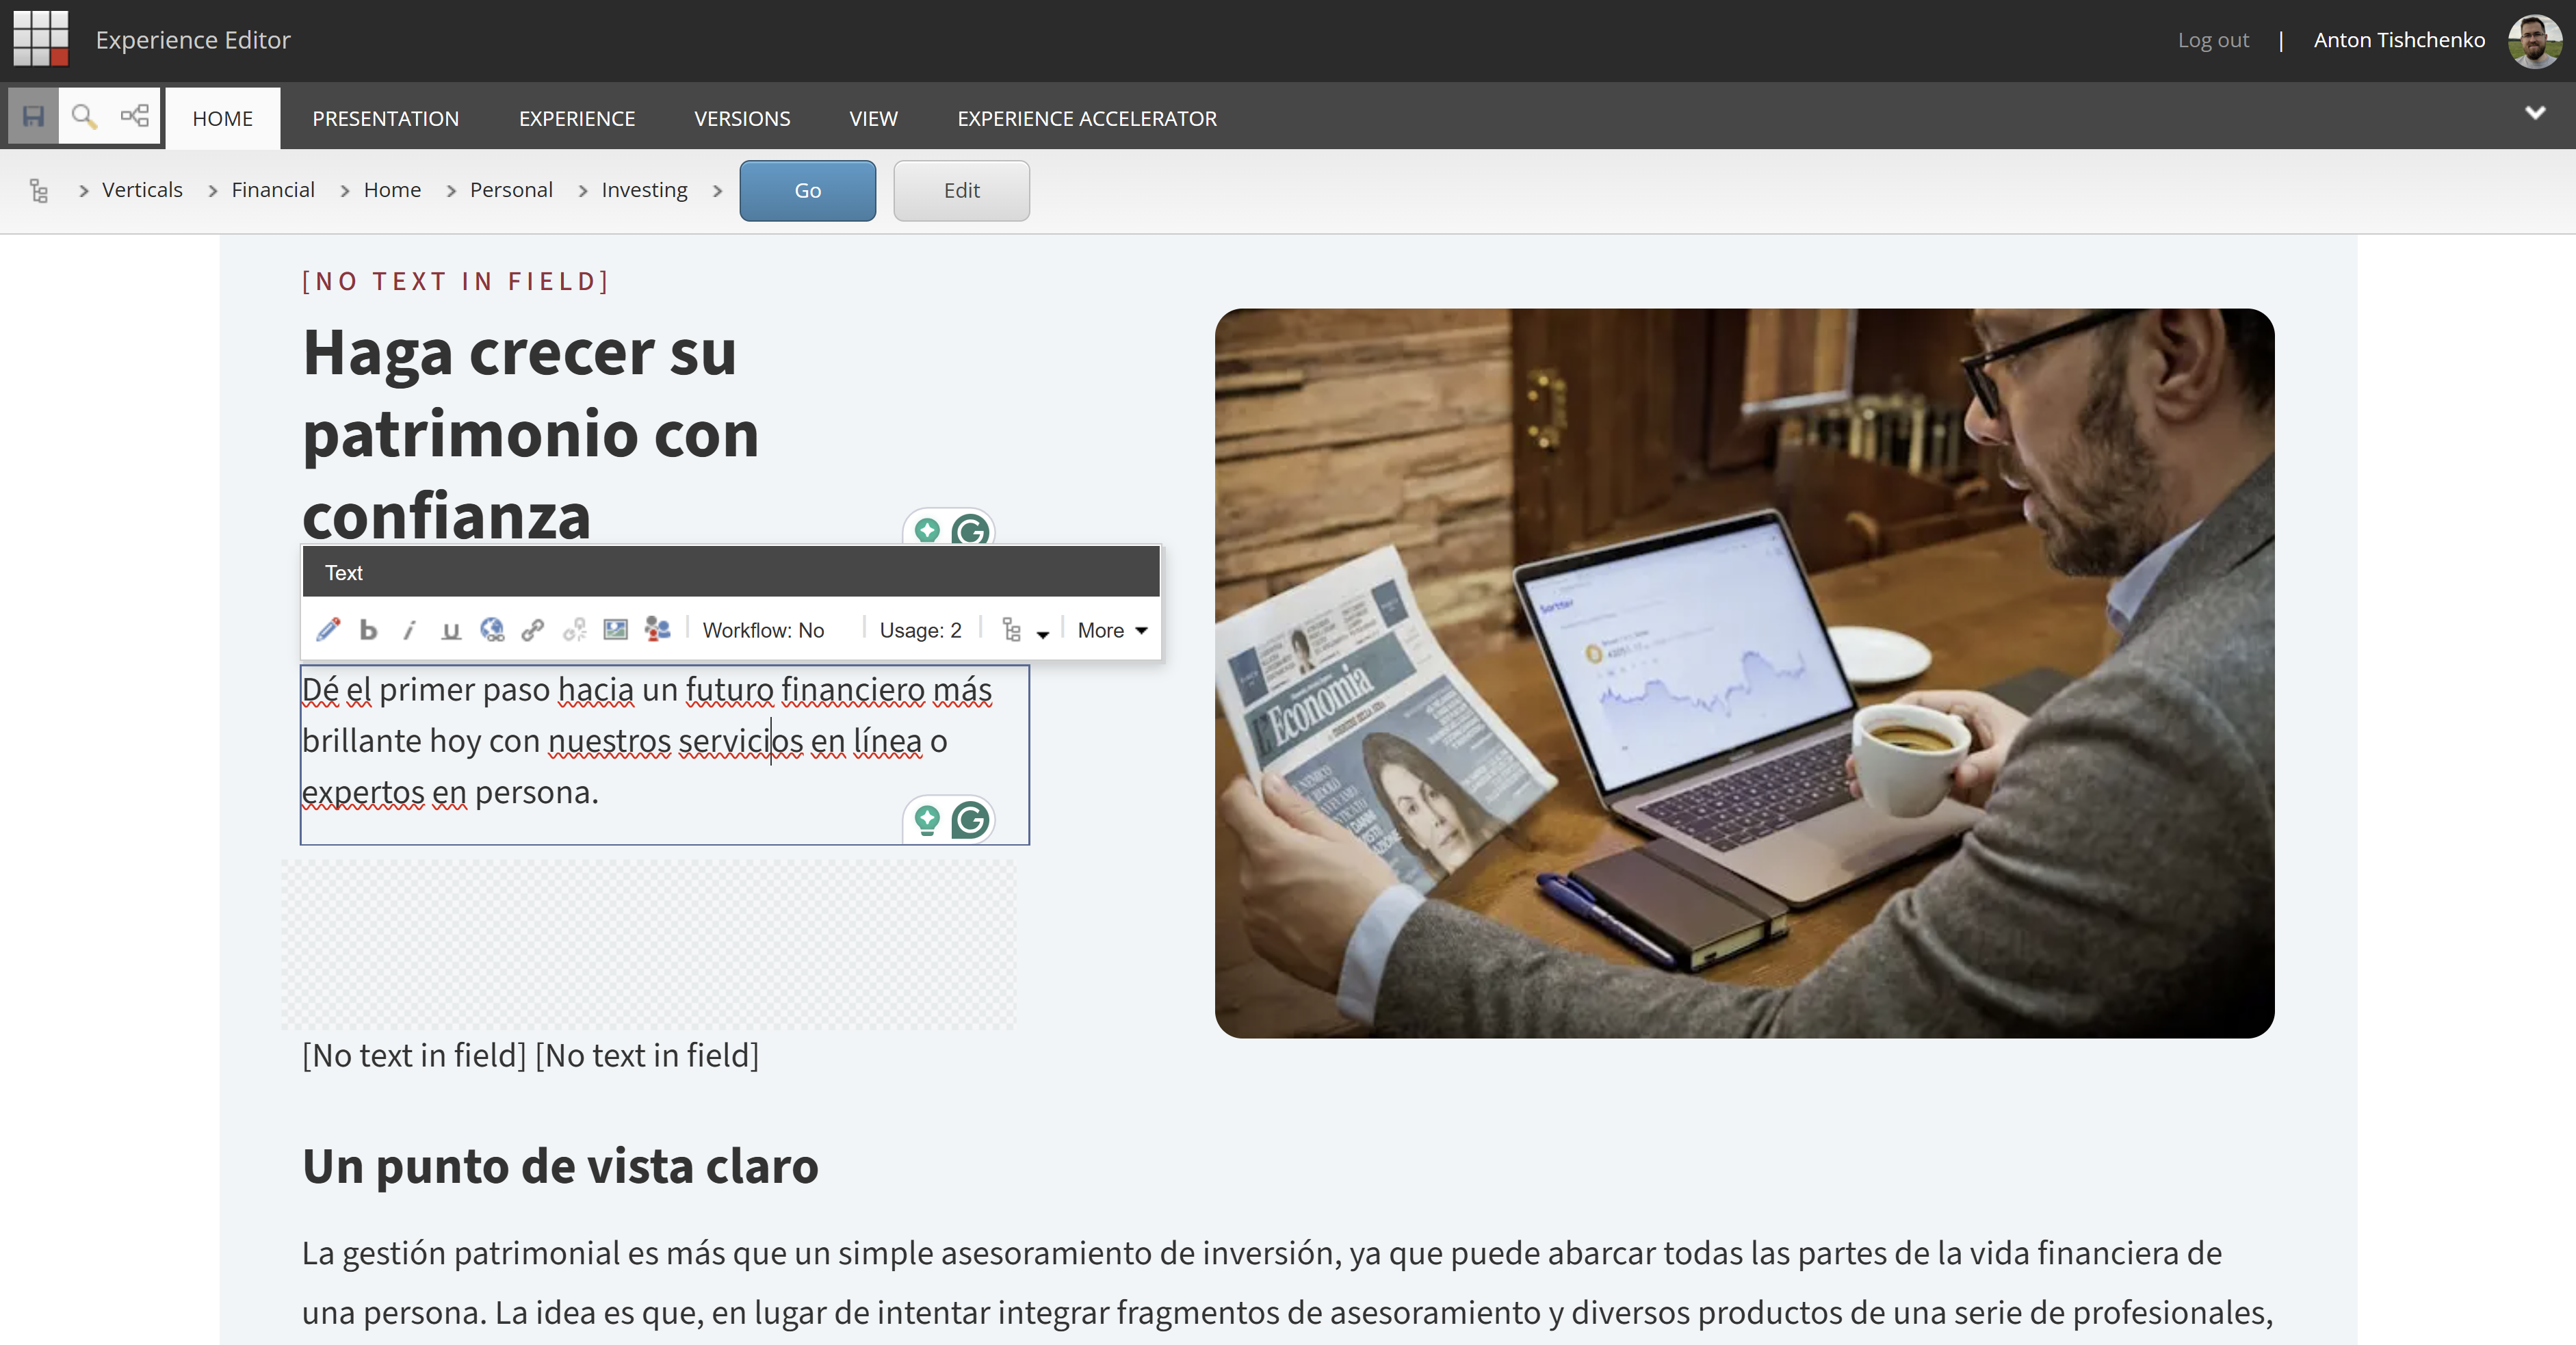The height and width of the screenshot is (1345, 2576).
Task: Click the magnifier search icon in ribbon
Action: 84,117
